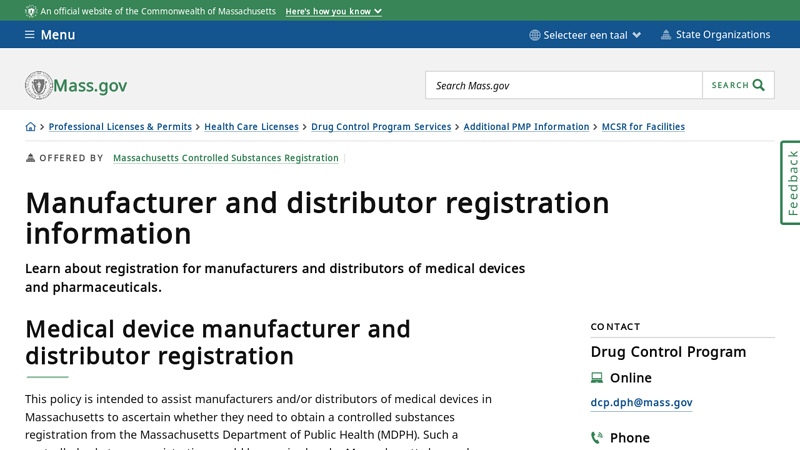Click the Massachusetts state seal logo
The width and height of the screenshot is (800, 450).
[x=39, y=85]
